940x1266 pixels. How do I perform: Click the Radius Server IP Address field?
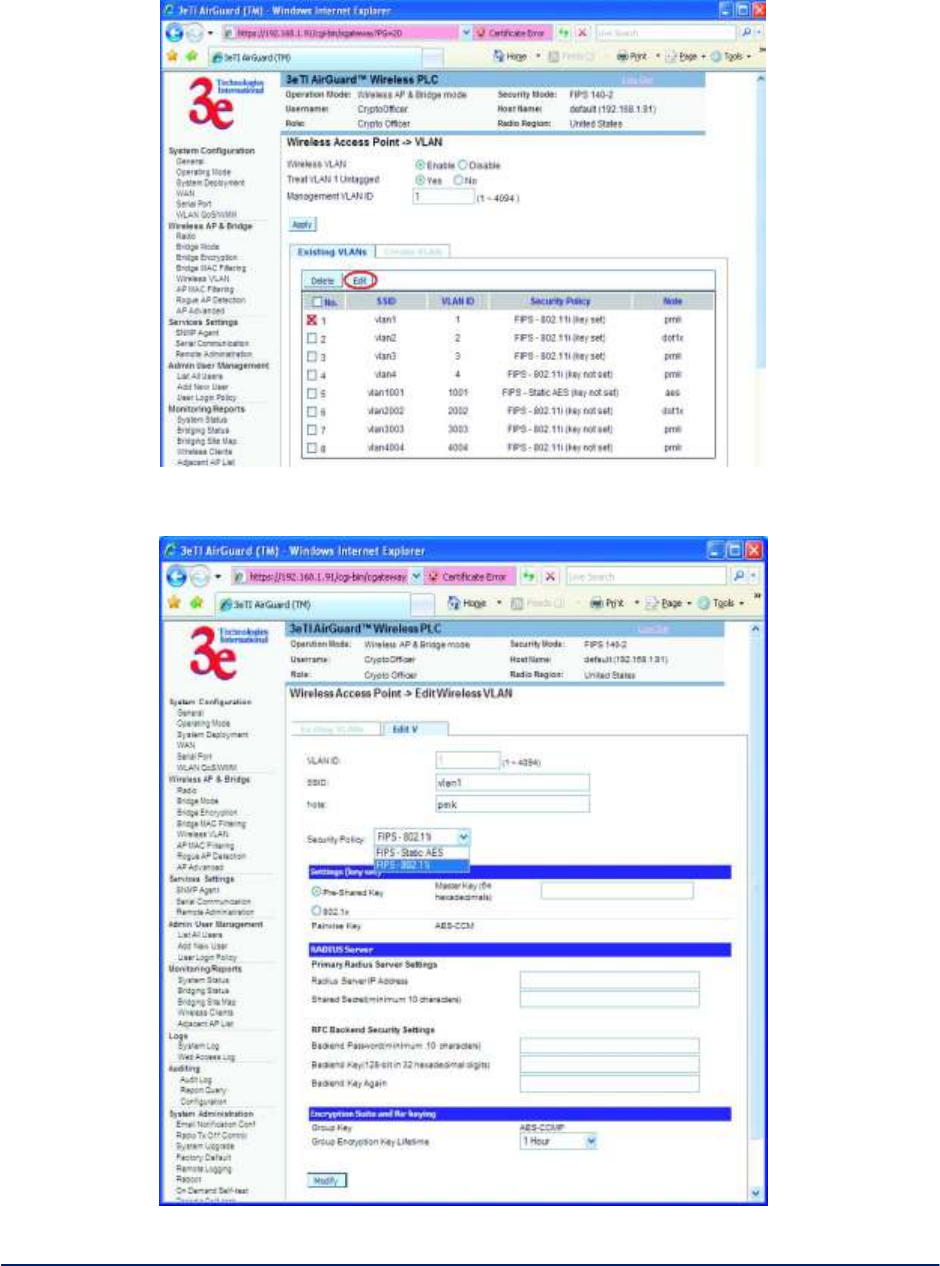610,980
